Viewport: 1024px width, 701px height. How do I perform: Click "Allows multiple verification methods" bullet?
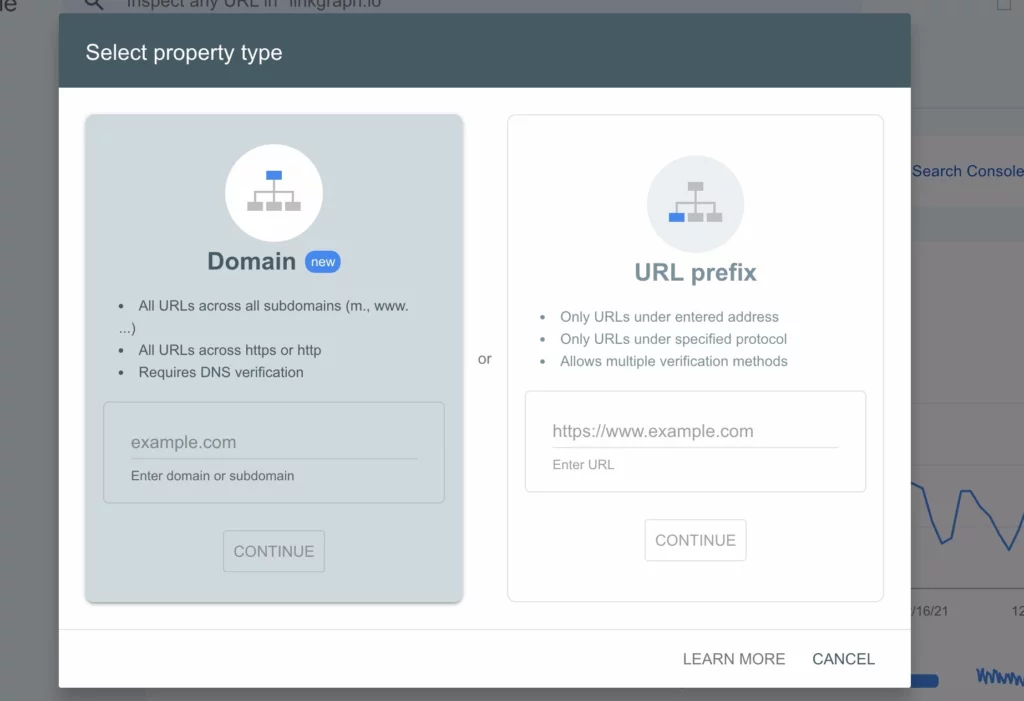coord(673,361)
